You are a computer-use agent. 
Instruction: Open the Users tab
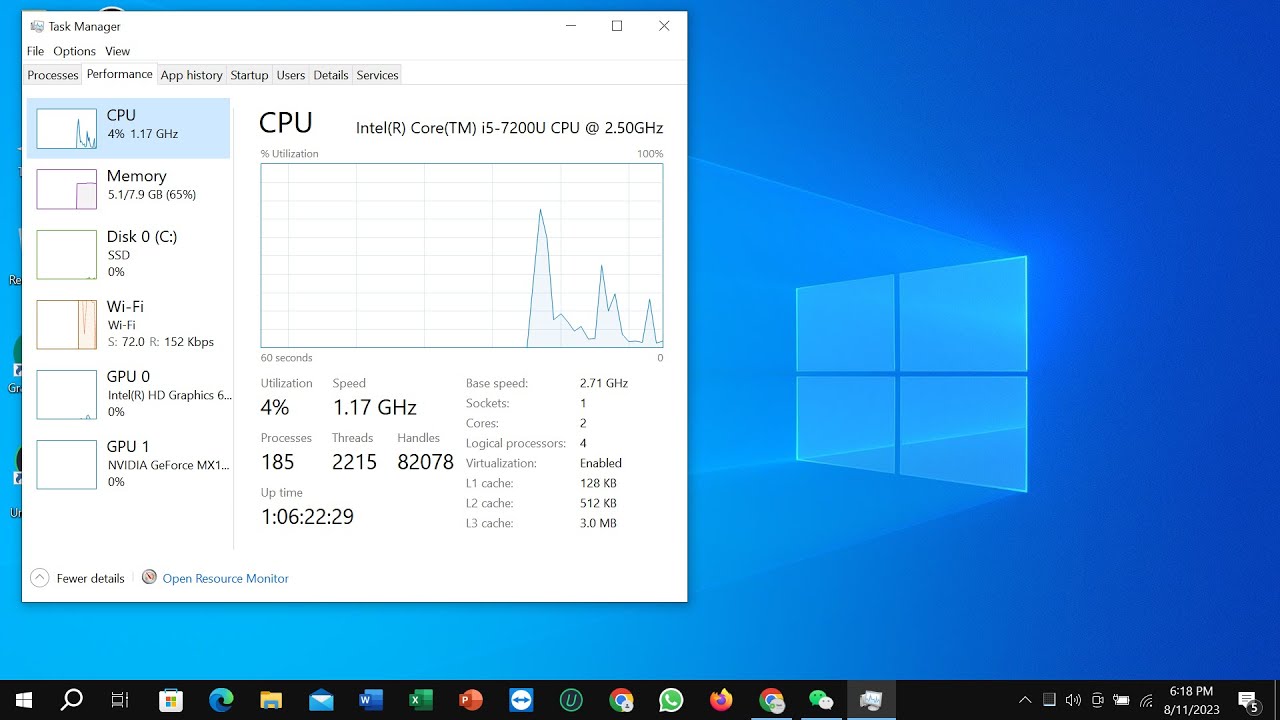click(x=291, y=75)
